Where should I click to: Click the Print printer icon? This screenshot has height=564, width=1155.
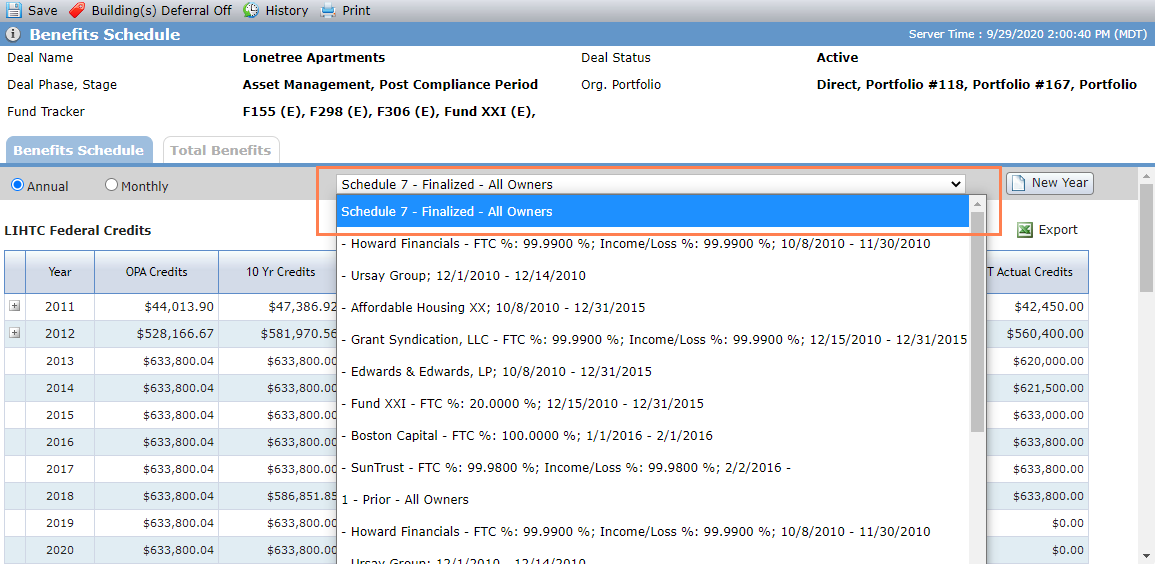click(x=329, y=10)
